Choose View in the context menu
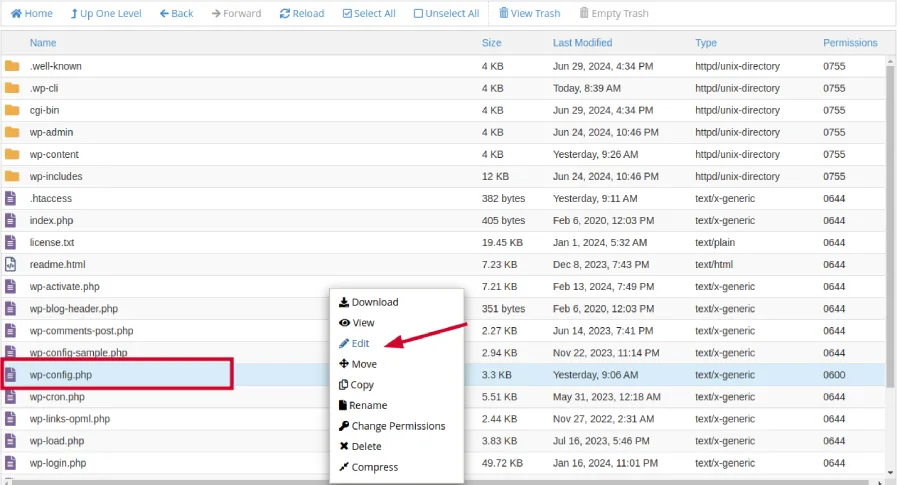The height and width of the screenshot is (485, 900). click(356, 323)
